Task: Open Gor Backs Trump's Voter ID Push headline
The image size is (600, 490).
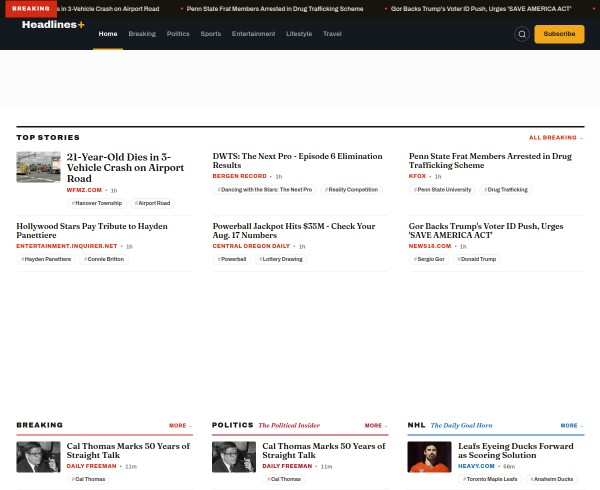Action: [486, 231]
